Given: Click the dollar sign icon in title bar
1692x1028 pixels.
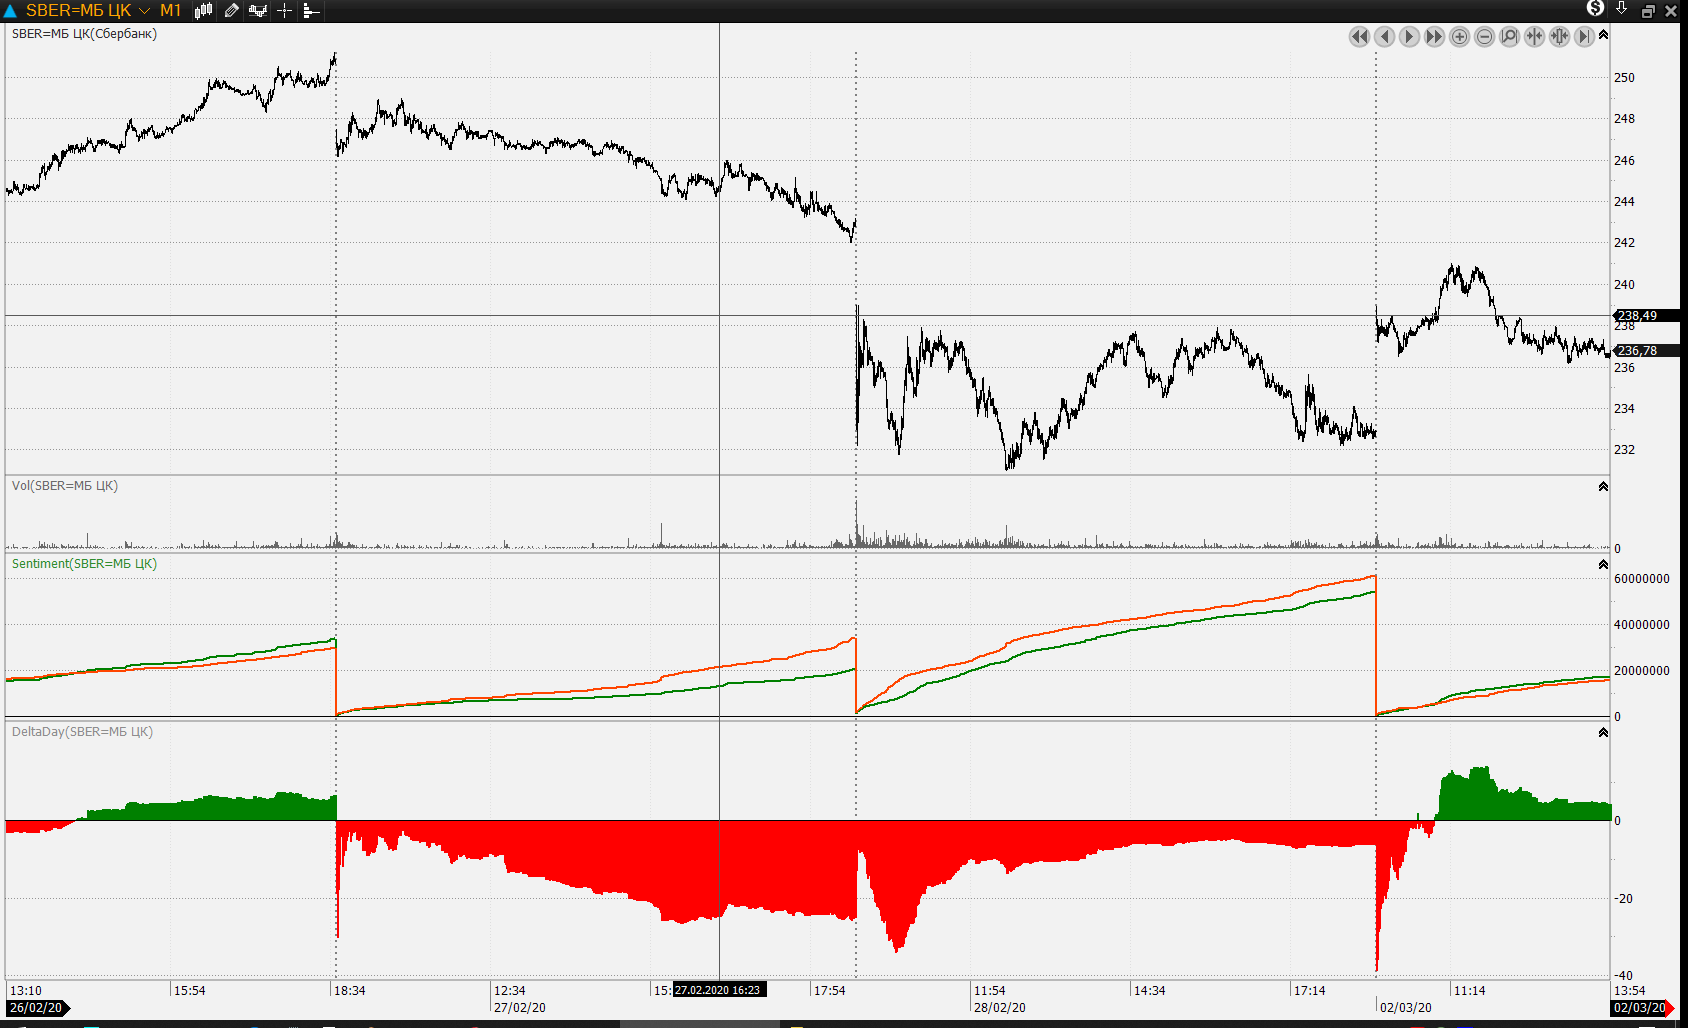Looking at the screenshot, I should click(x=1595, y=9).
